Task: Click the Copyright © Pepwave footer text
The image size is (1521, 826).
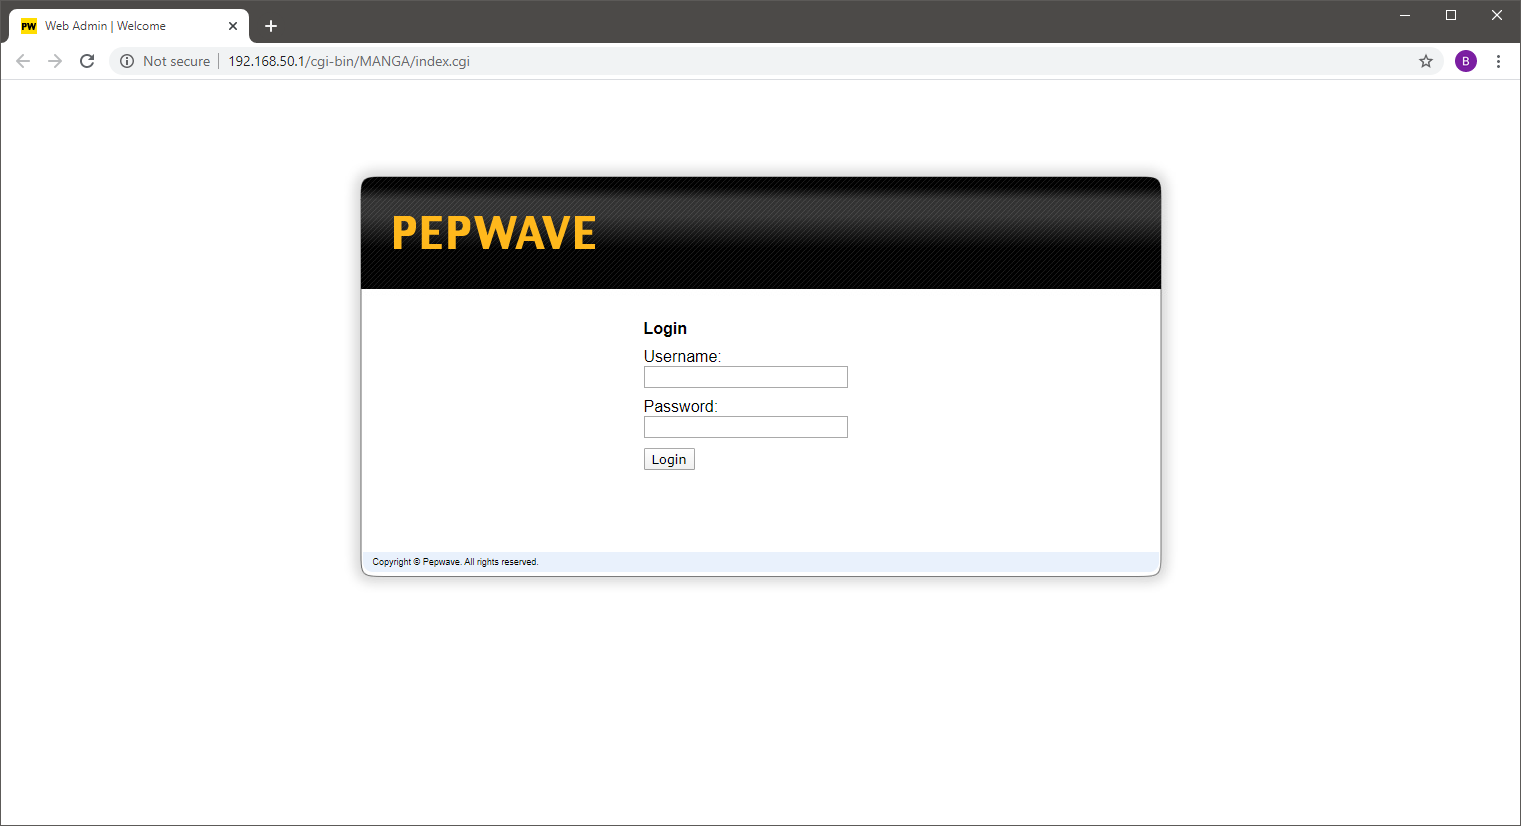Action: pyautogui.click(x=455, y=562)
